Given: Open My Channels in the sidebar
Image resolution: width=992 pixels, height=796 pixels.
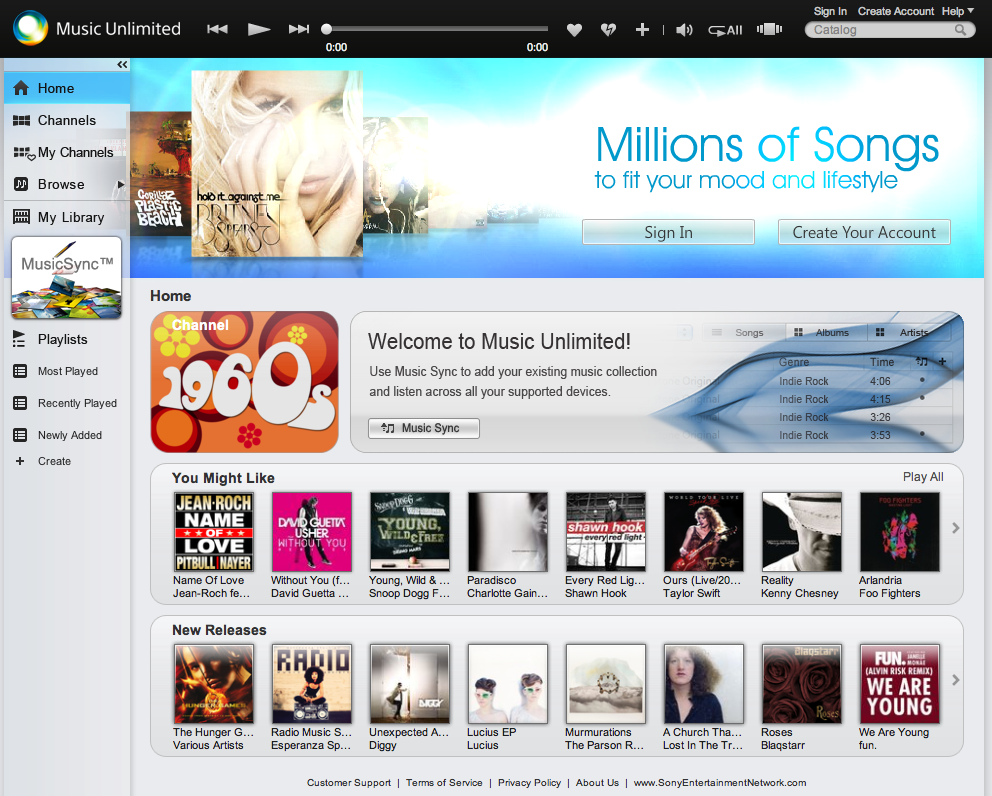Looking at the screenshot, I should pyautogui.click(x=66, y=152).
